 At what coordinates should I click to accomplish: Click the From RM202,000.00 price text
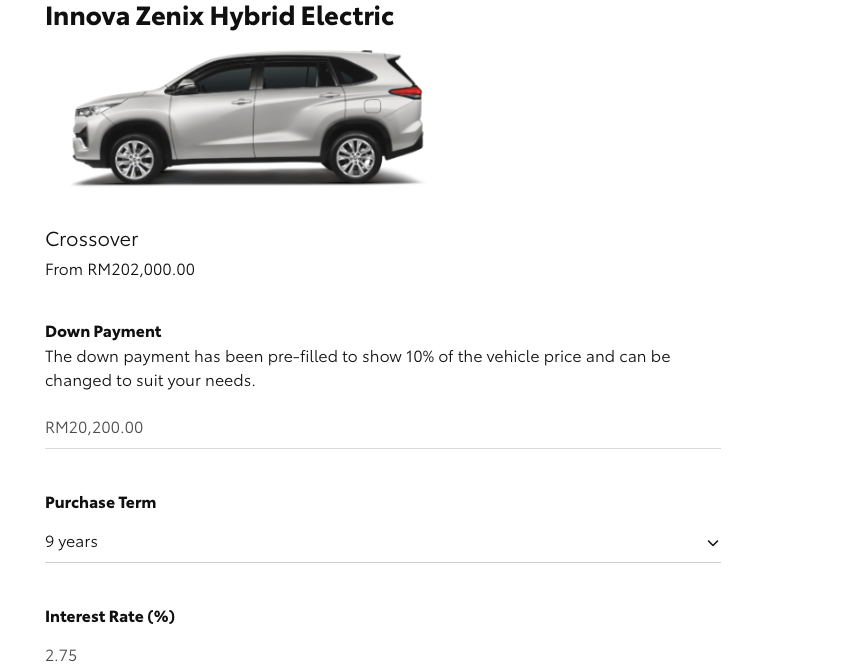point(120,269)
